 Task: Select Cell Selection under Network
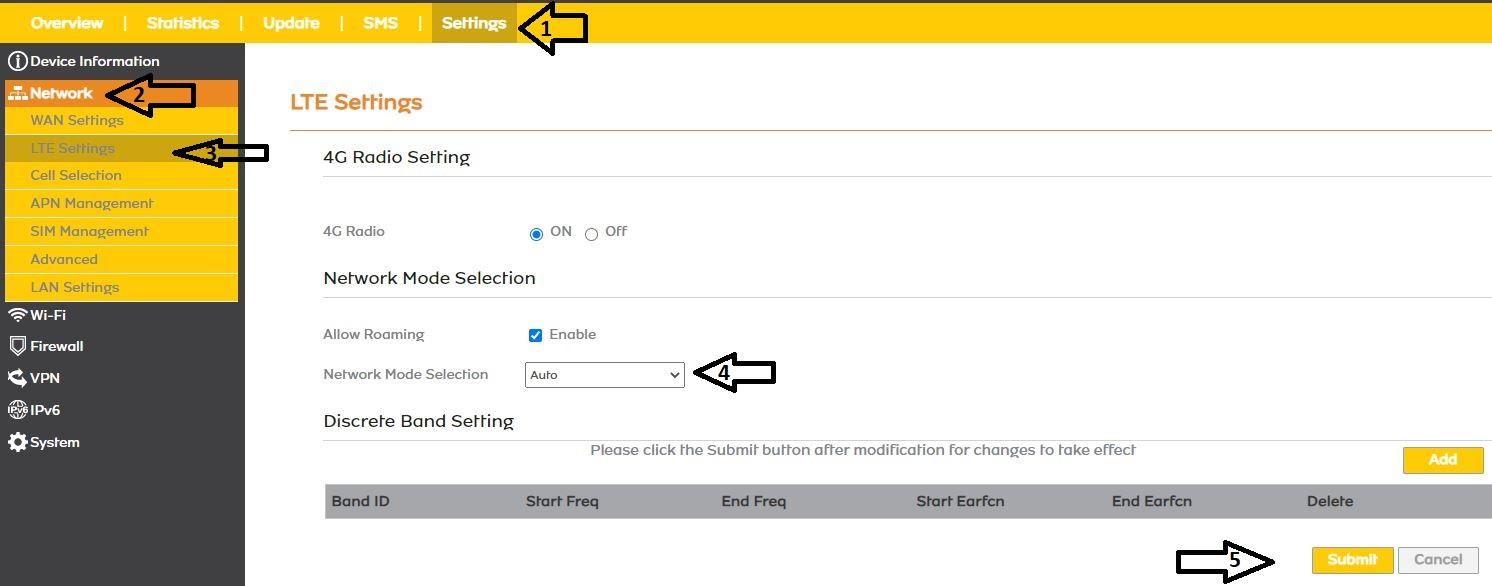point(76,176)
